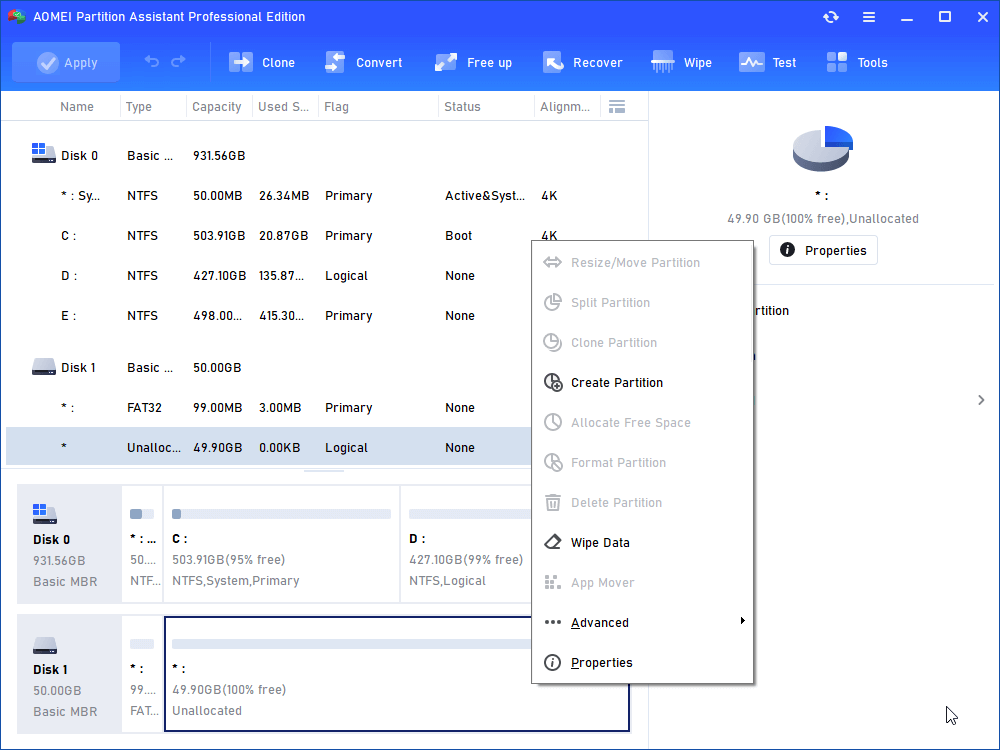1000x750 pixels.
Task: Open the Free up toolbar menu
Action: pyautogui.click(x=473, y=62)
